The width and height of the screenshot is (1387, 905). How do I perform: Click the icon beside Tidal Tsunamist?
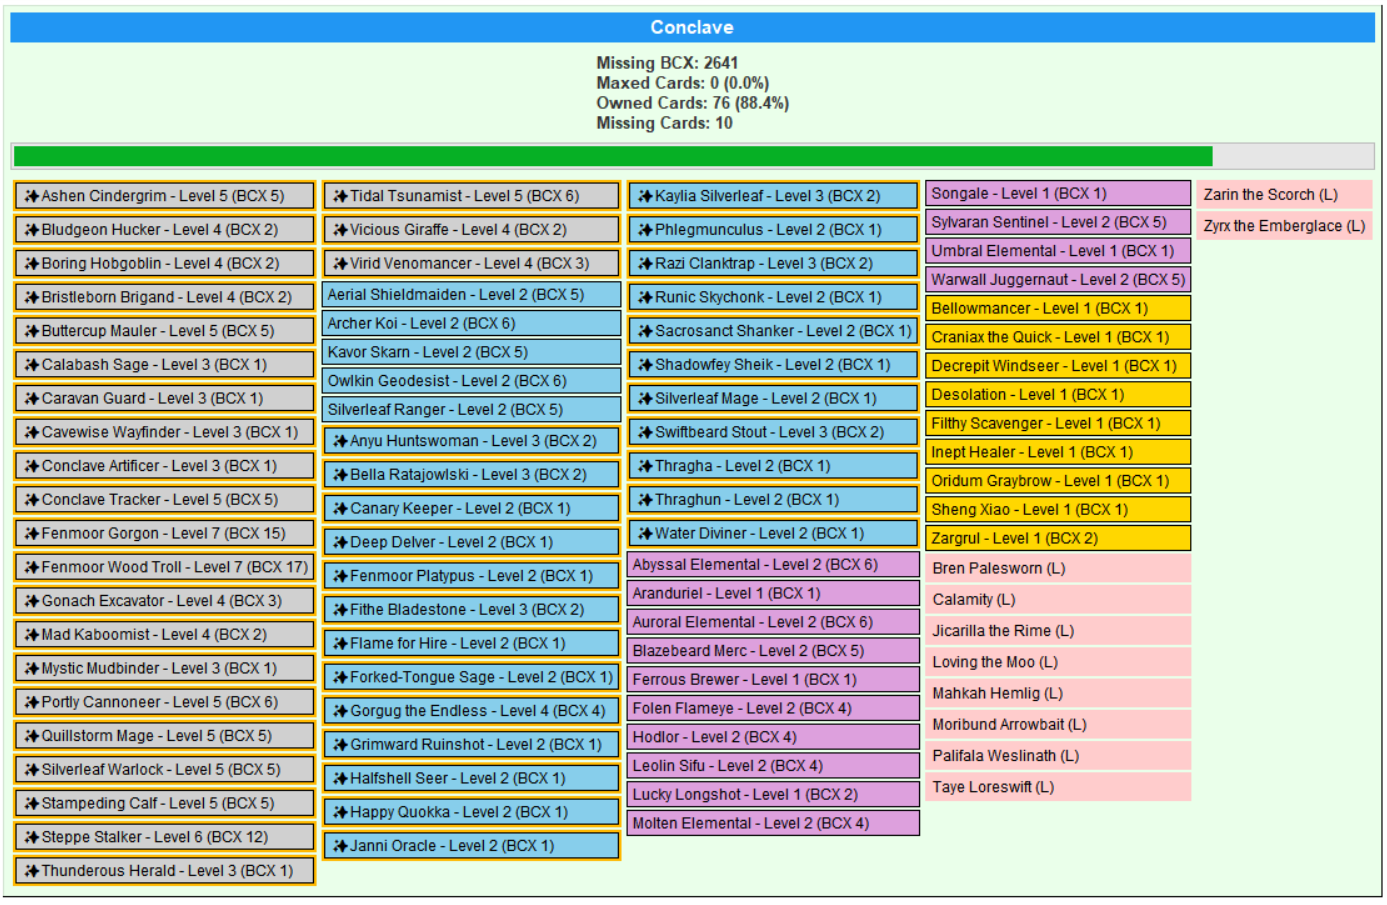click(341, 196)
